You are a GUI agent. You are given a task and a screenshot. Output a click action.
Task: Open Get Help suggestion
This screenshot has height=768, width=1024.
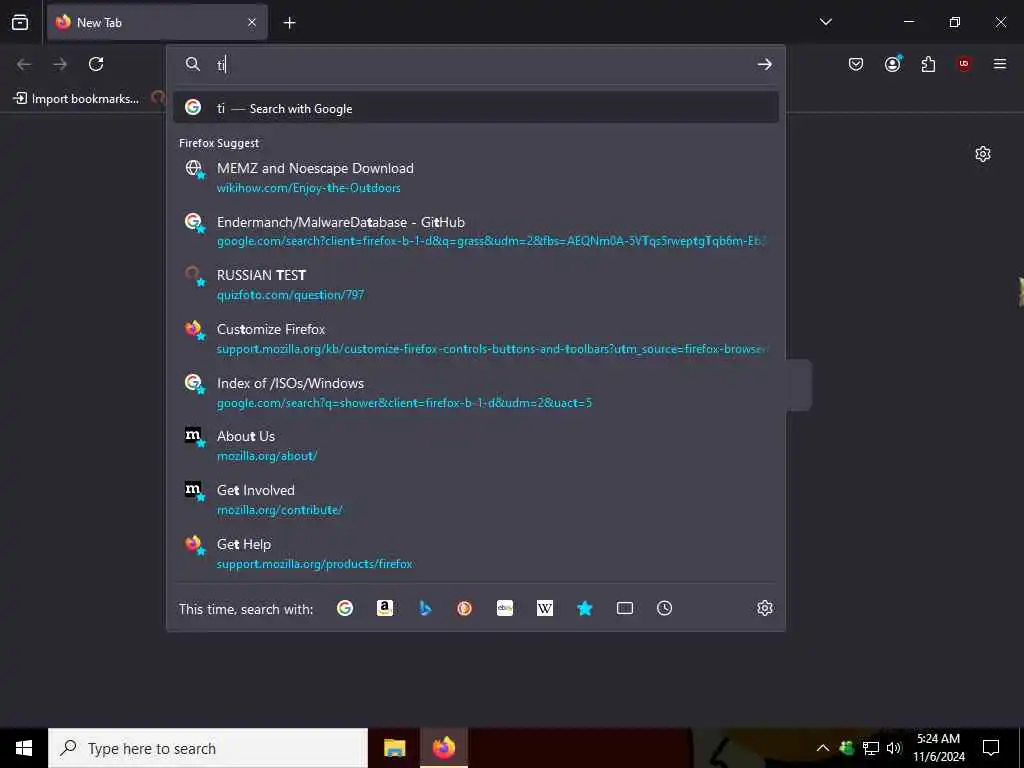click(x=475, y=553)
